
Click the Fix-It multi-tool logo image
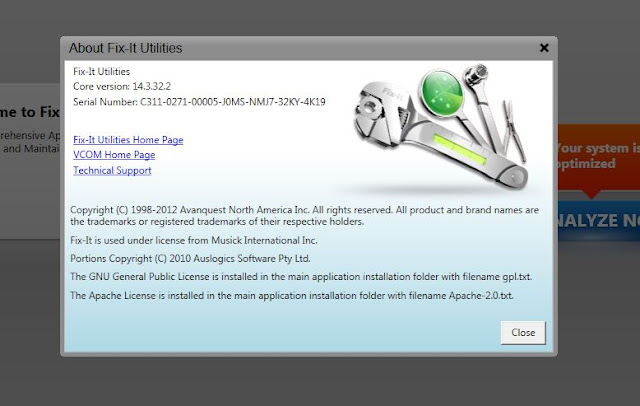[x=441, y=126]
